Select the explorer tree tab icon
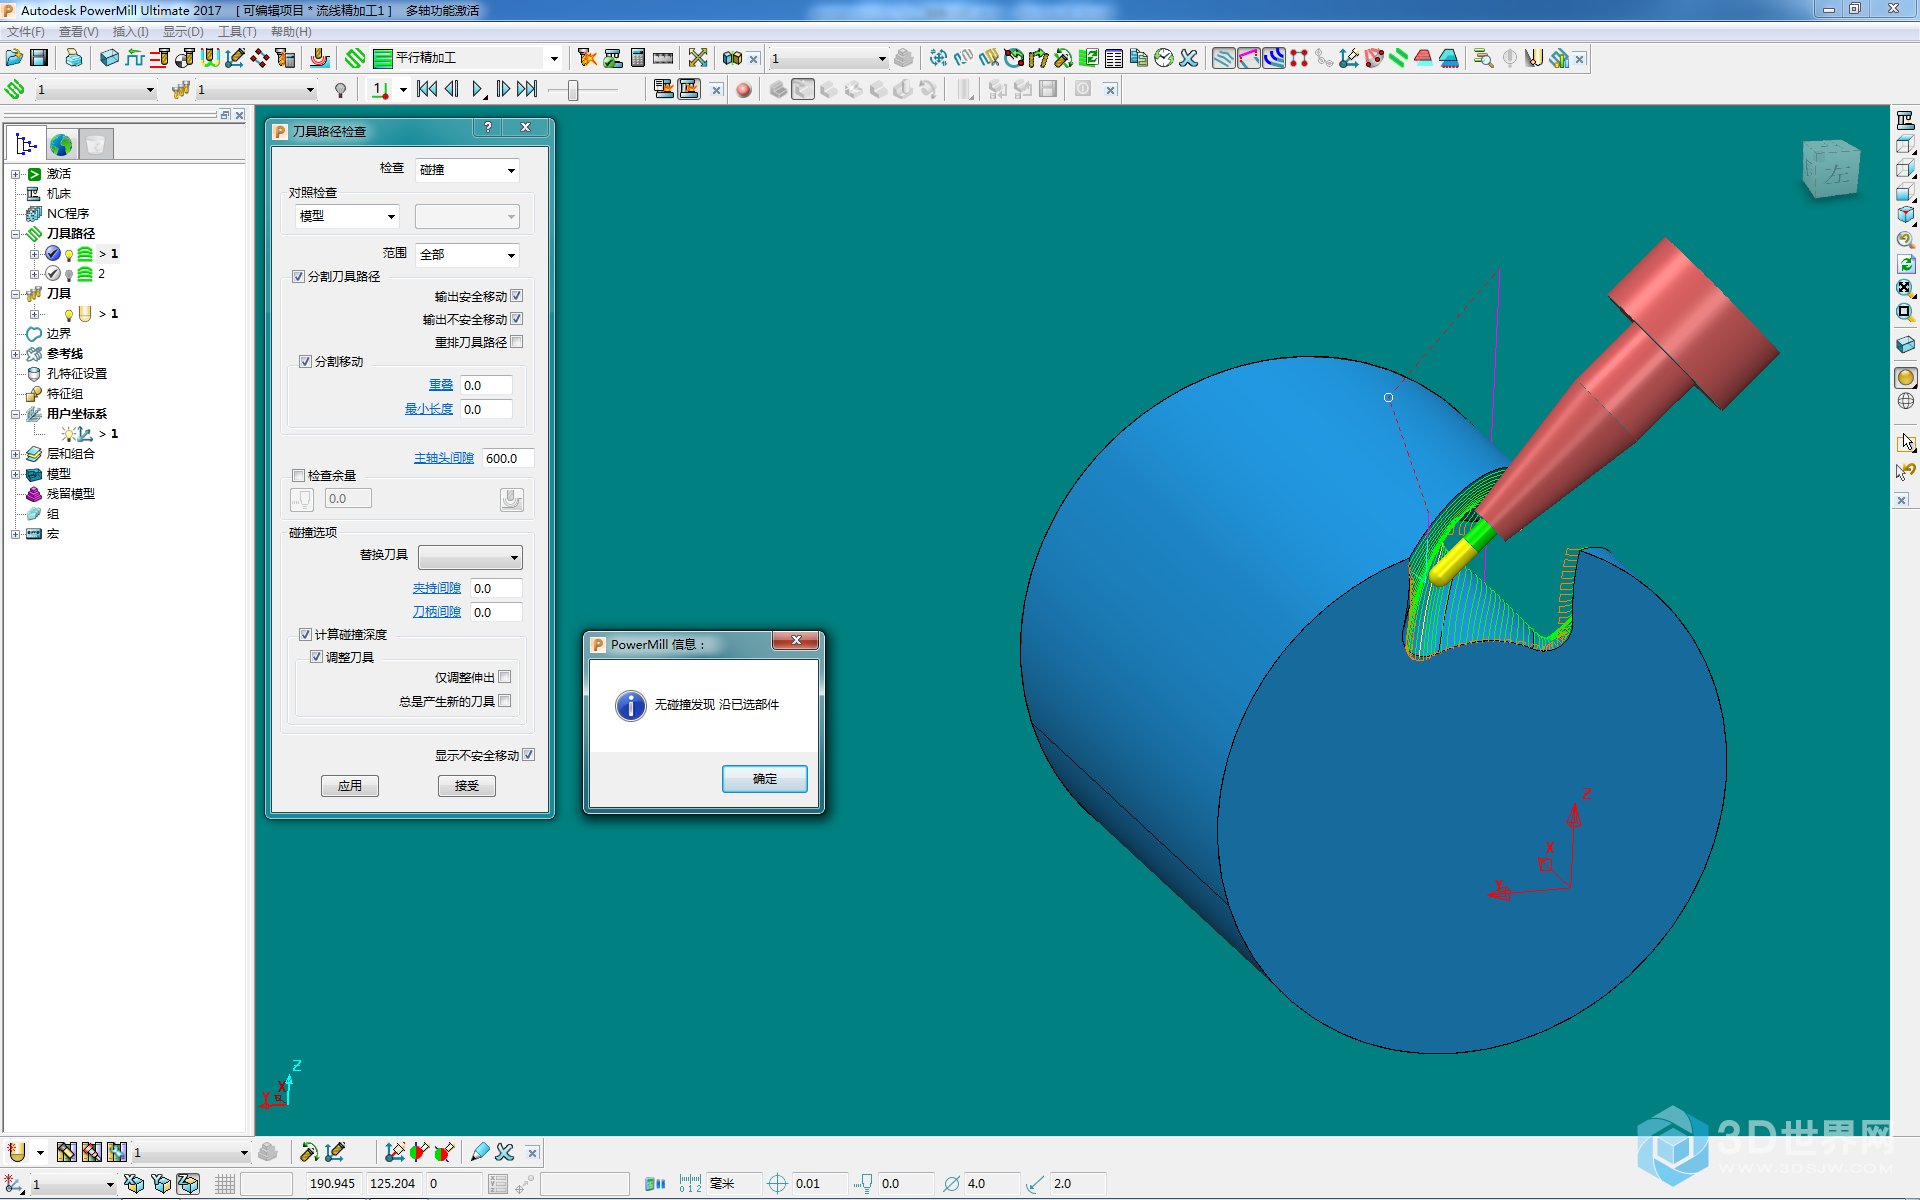1920x1200 pixels. (26, 144)
